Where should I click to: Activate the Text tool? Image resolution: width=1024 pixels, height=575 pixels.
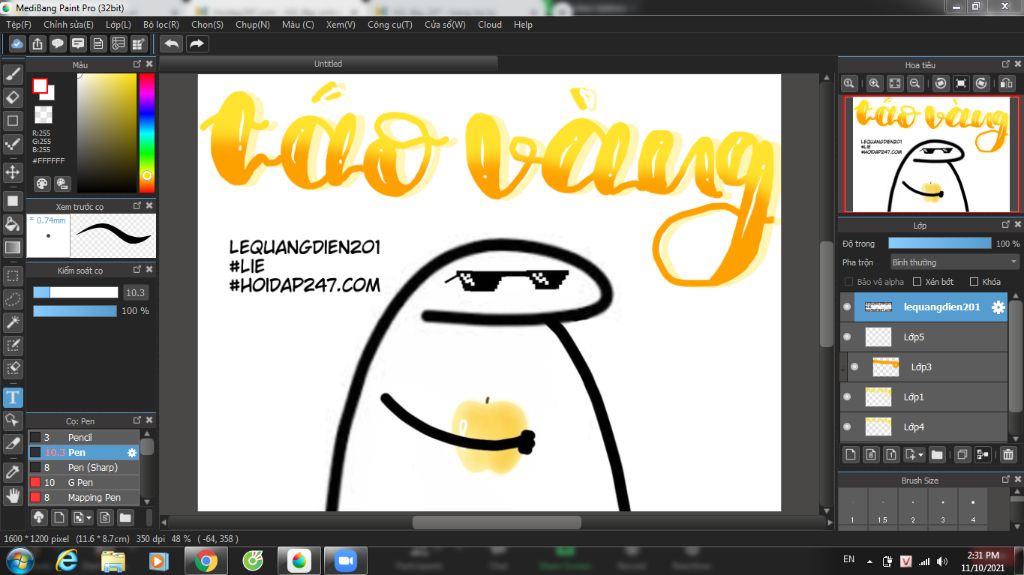[12, 397]
